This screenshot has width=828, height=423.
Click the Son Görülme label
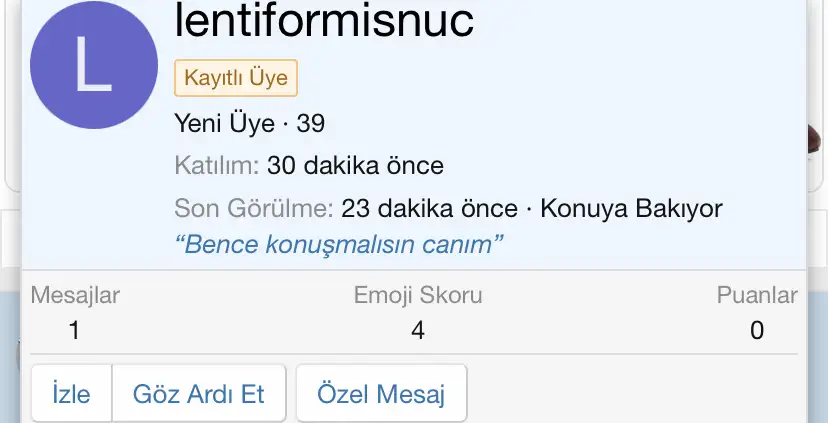254,208
